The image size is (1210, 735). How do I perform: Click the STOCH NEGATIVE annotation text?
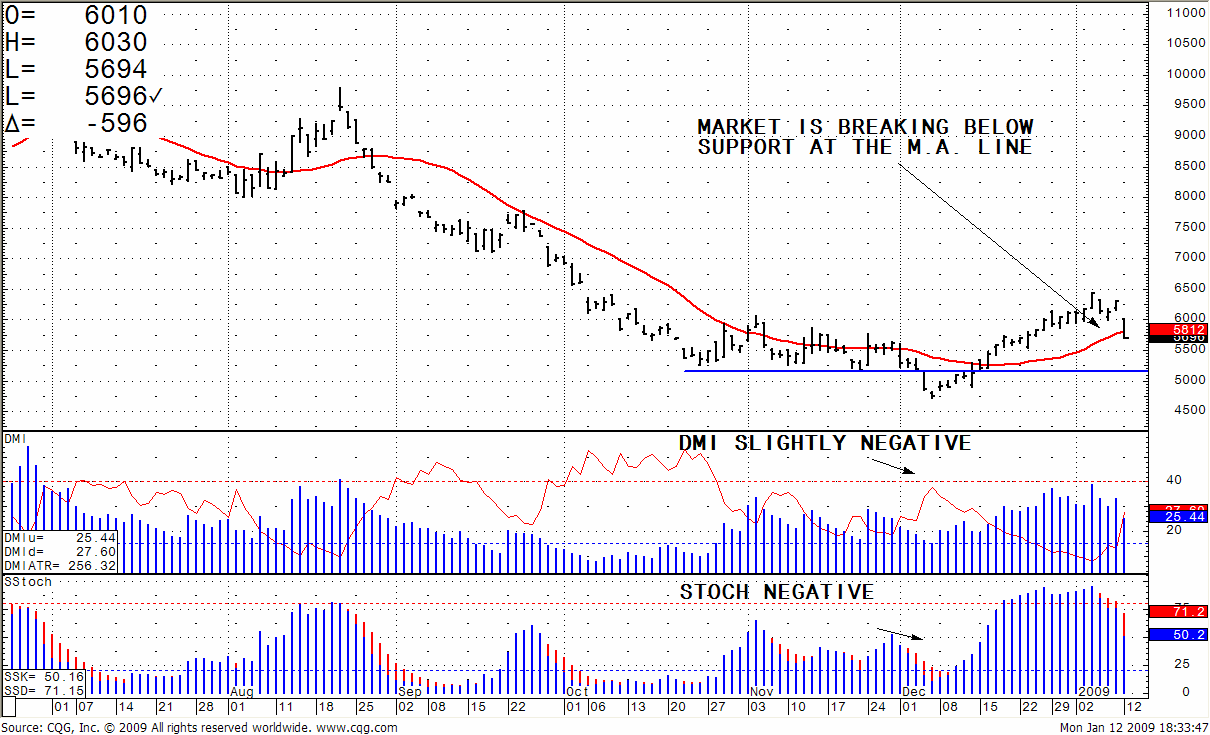pos(777,592)
